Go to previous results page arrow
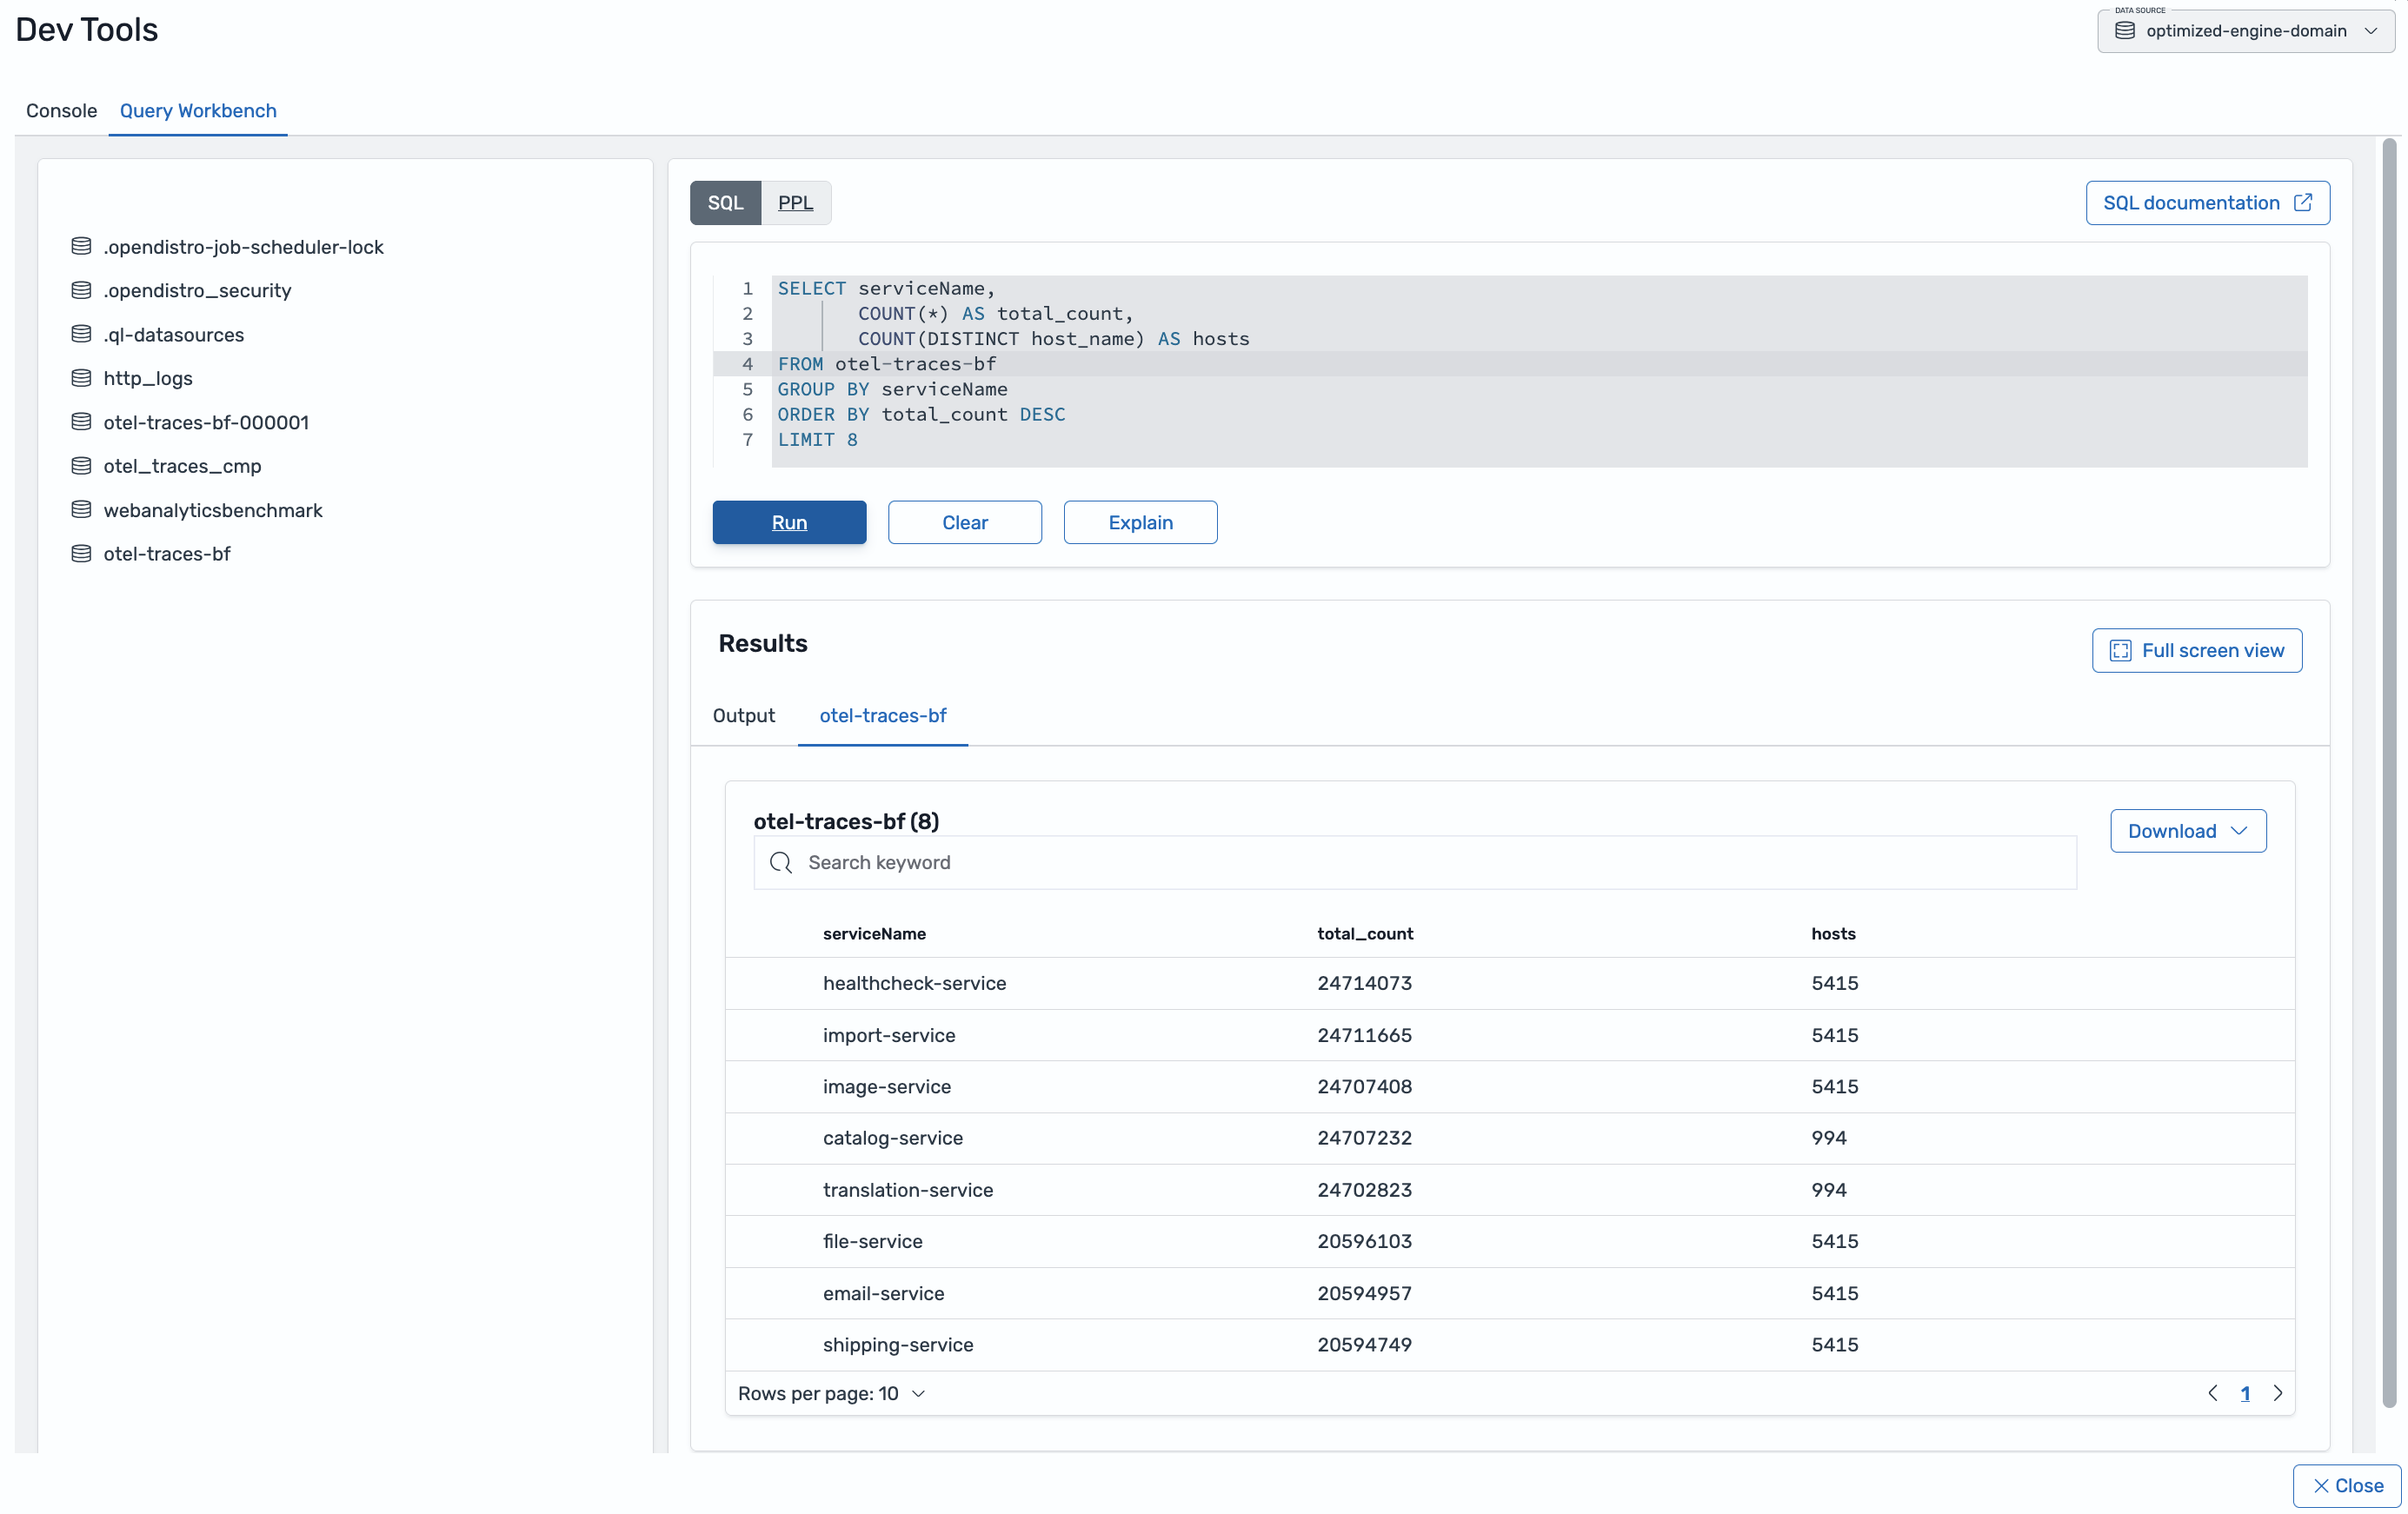Viewport: 2408px width, 1514px height. point(2213,1393)
